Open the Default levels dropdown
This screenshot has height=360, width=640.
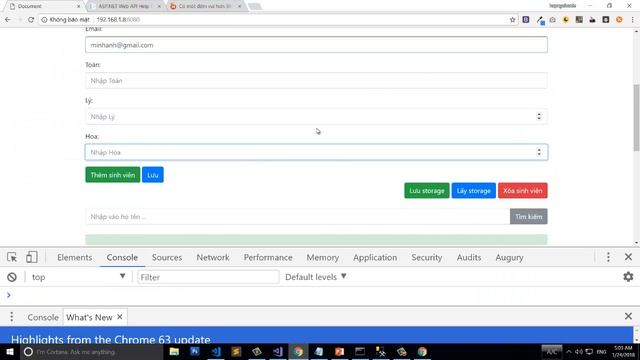point(316,277)
